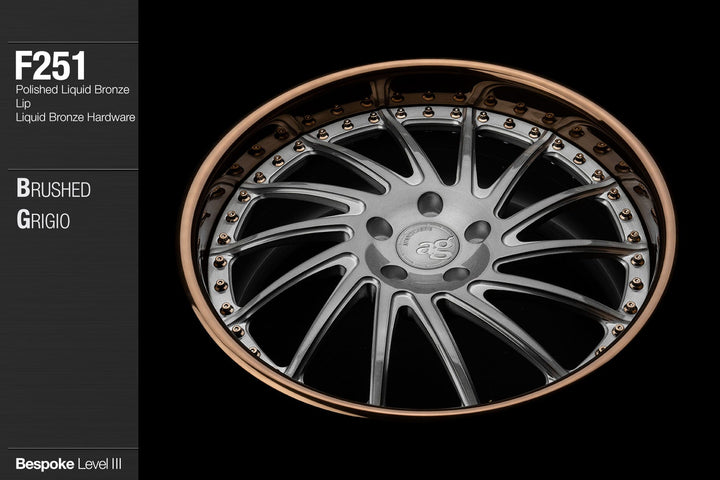Click the word 'Lip' in the sidebar
Screen dimensions: 720x480
22,103
